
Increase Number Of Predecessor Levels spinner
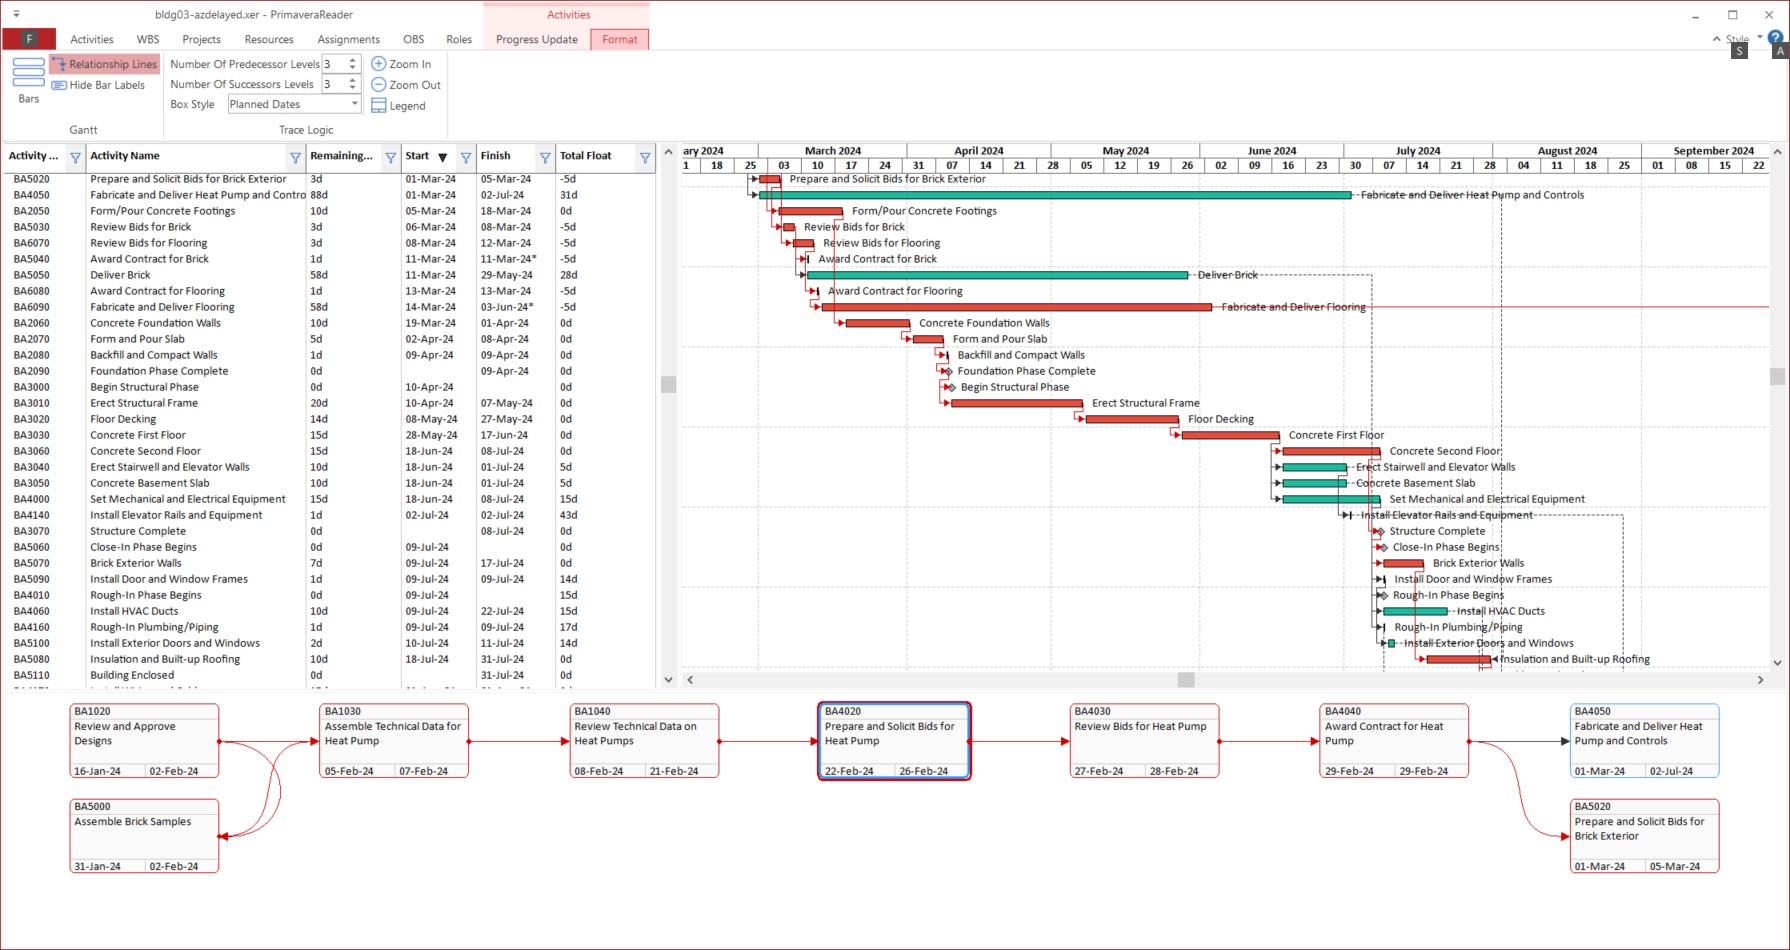(352, 60)
